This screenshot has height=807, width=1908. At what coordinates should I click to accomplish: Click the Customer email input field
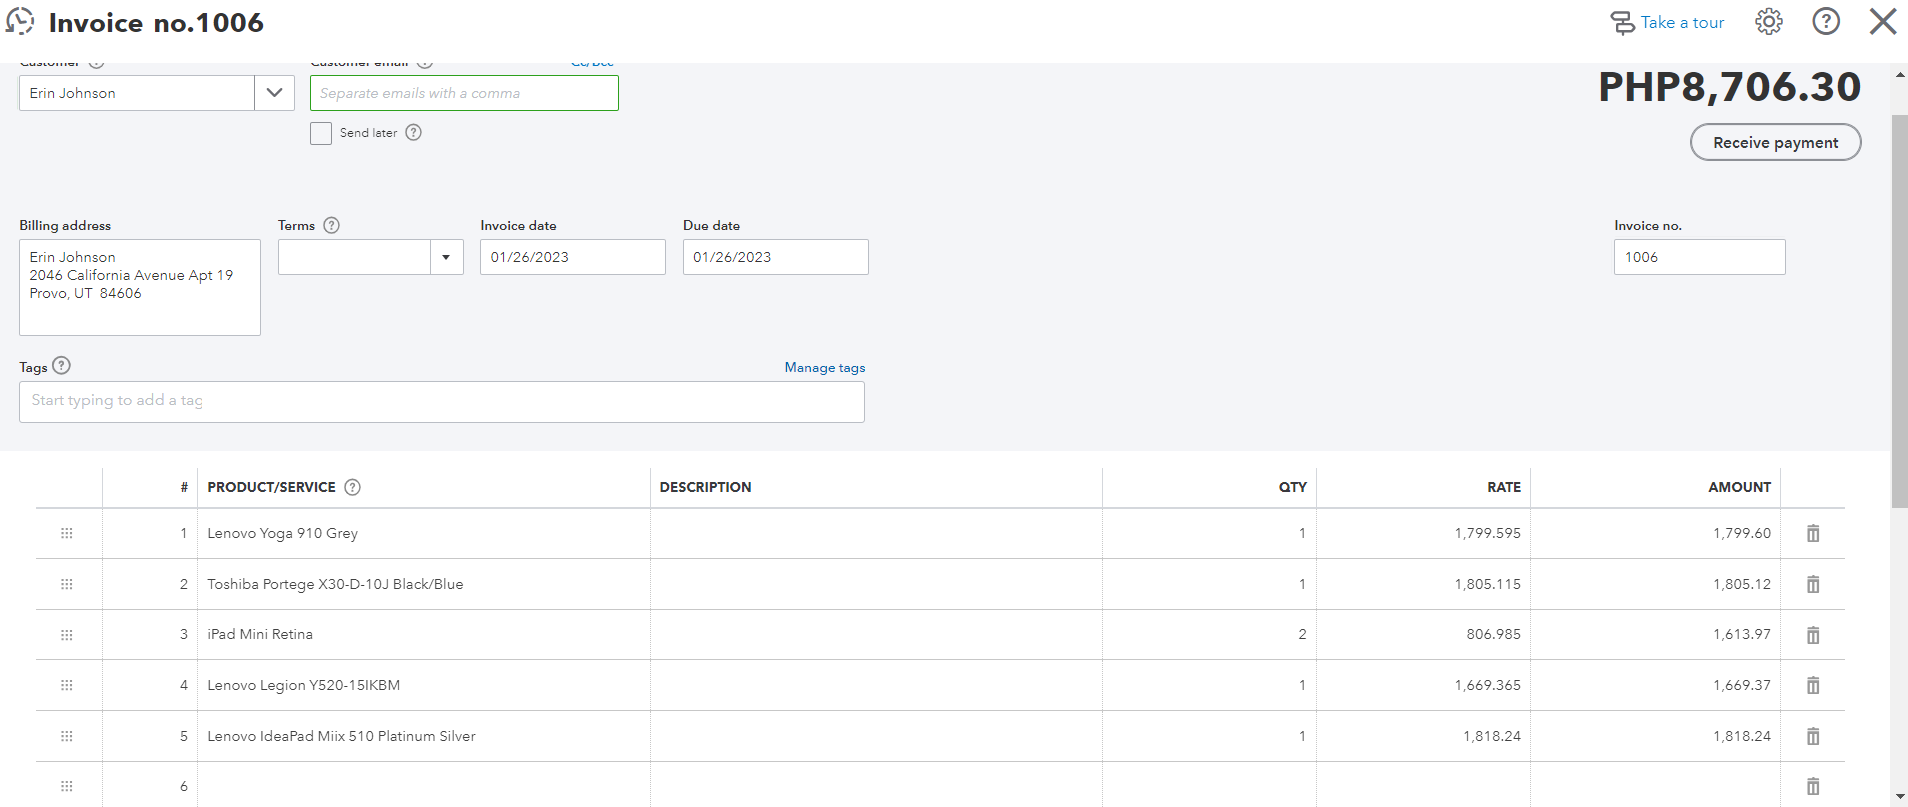pos(464,93)
